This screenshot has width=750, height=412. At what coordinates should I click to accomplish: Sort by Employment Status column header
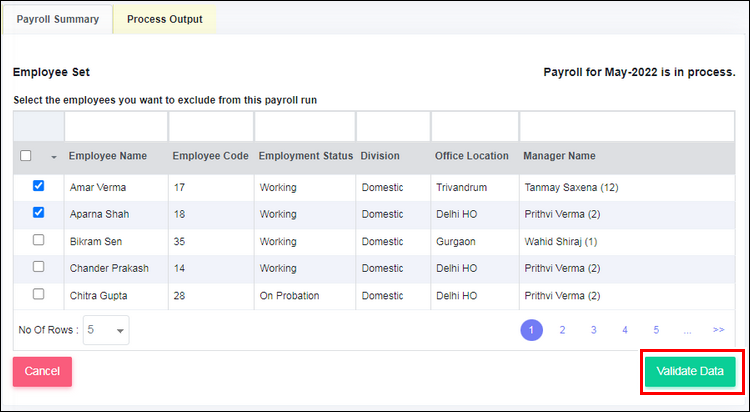pos(306,156)
